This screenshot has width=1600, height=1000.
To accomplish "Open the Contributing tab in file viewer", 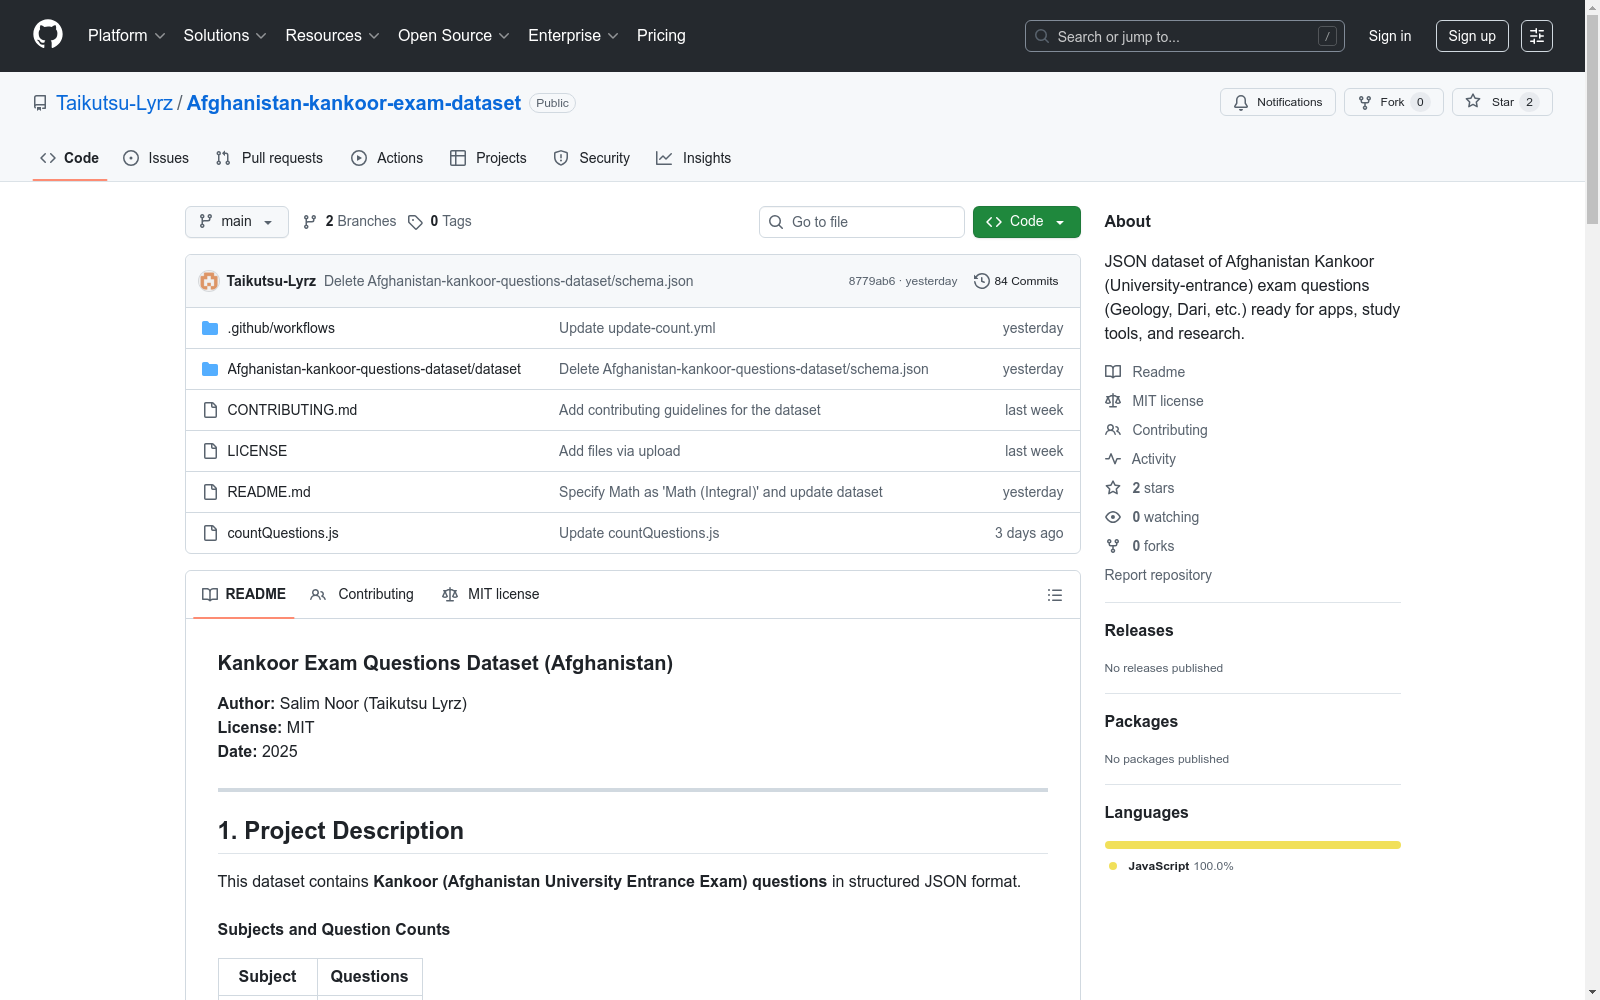I will pyautogui.click(x=362, y=595).
